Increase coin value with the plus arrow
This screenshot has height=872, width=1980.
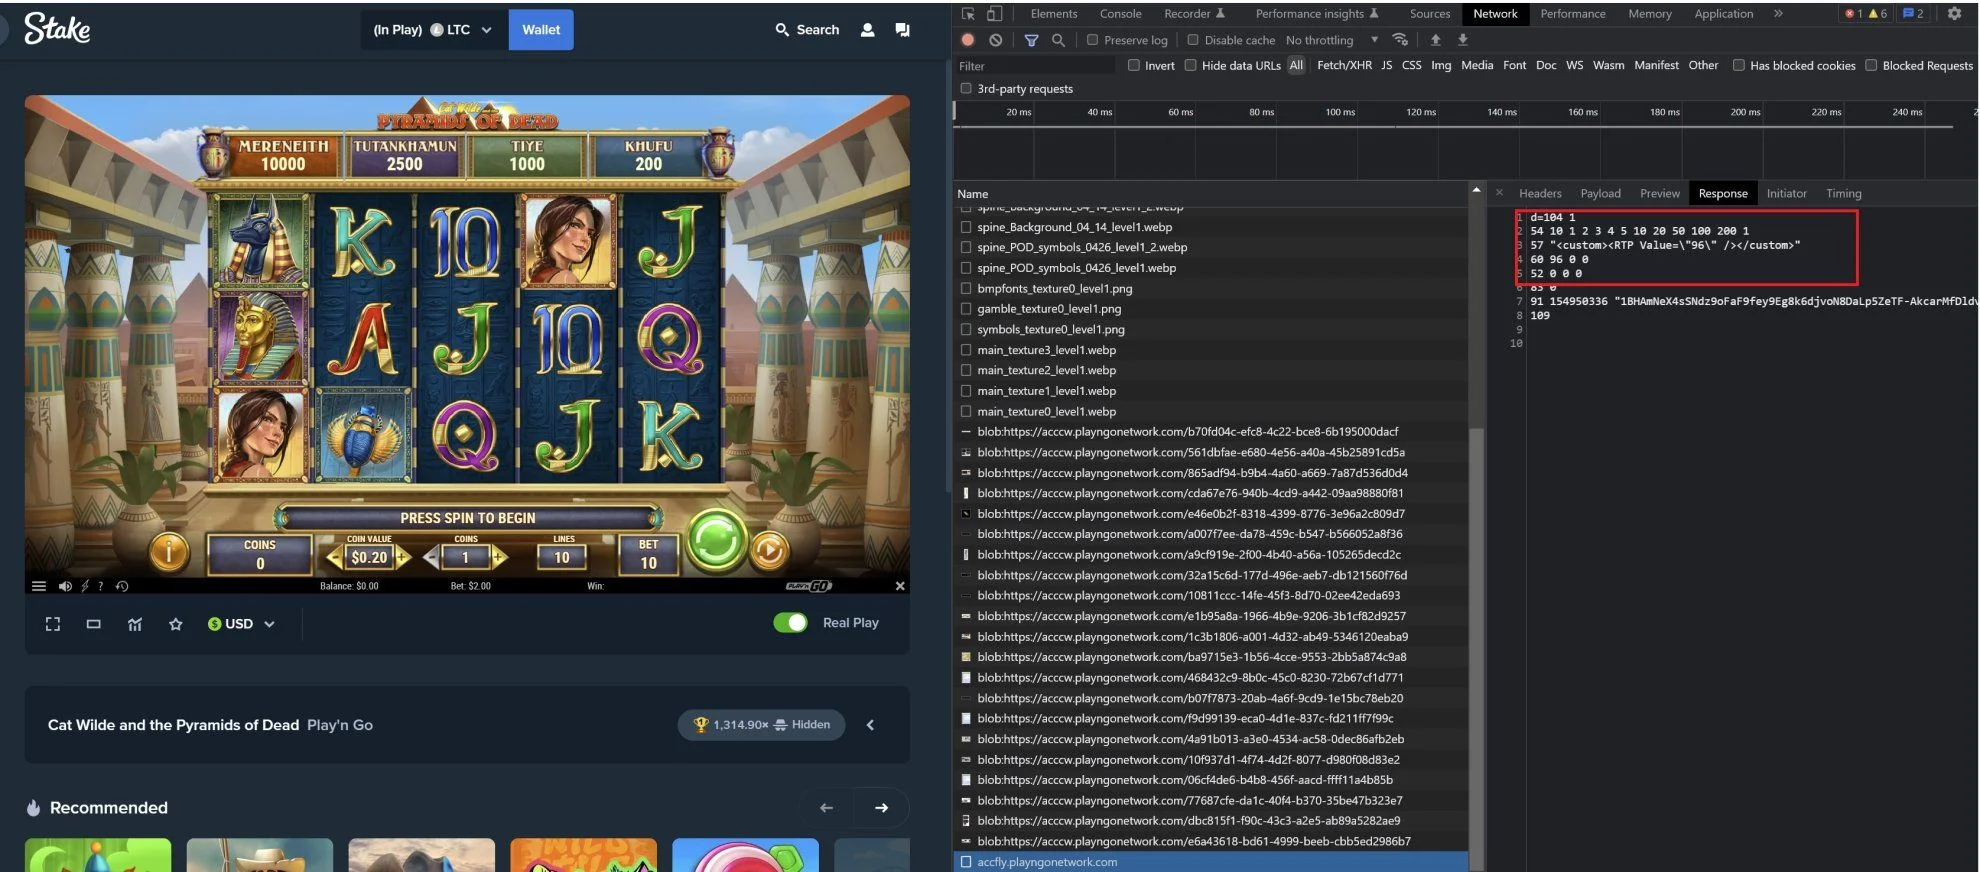403,557
